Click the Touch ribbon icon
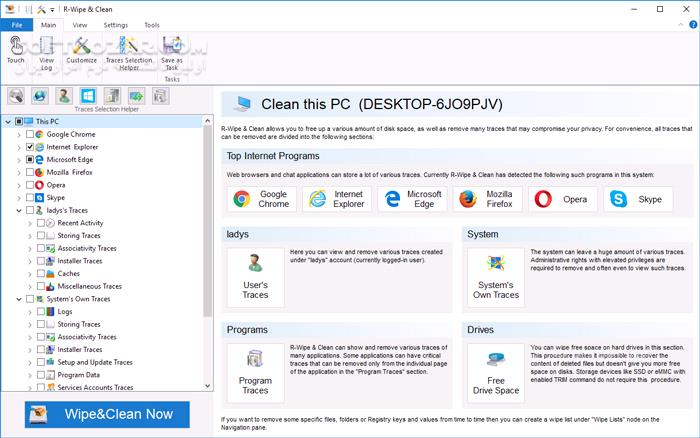The width and height of the screenshot is (700, 438). 15,50
